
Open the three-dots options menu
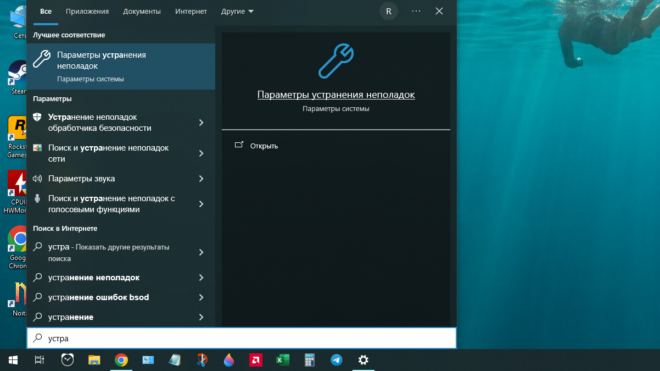pyautogui.click(x=416, y=11)
